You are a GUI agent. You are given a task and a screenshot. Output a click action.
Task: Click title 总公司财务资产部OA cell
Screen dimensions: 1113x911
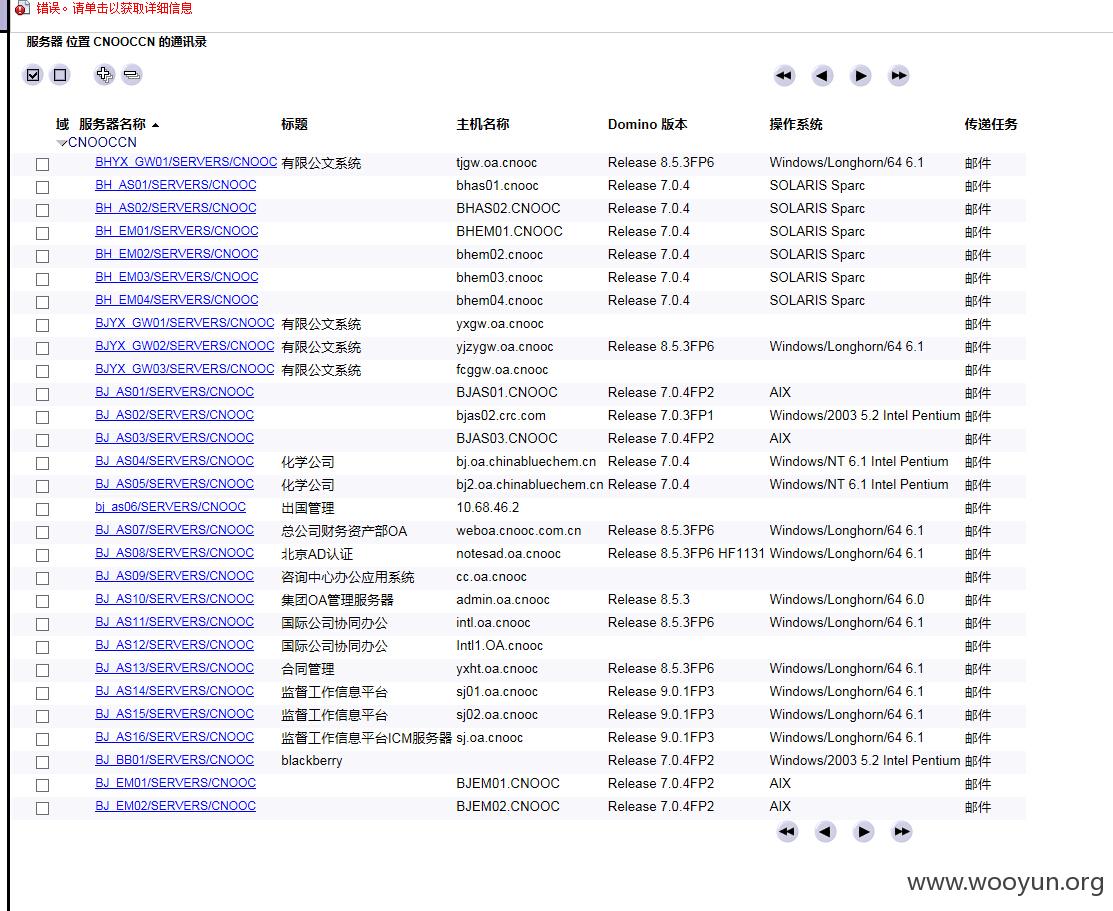(344, 531)
